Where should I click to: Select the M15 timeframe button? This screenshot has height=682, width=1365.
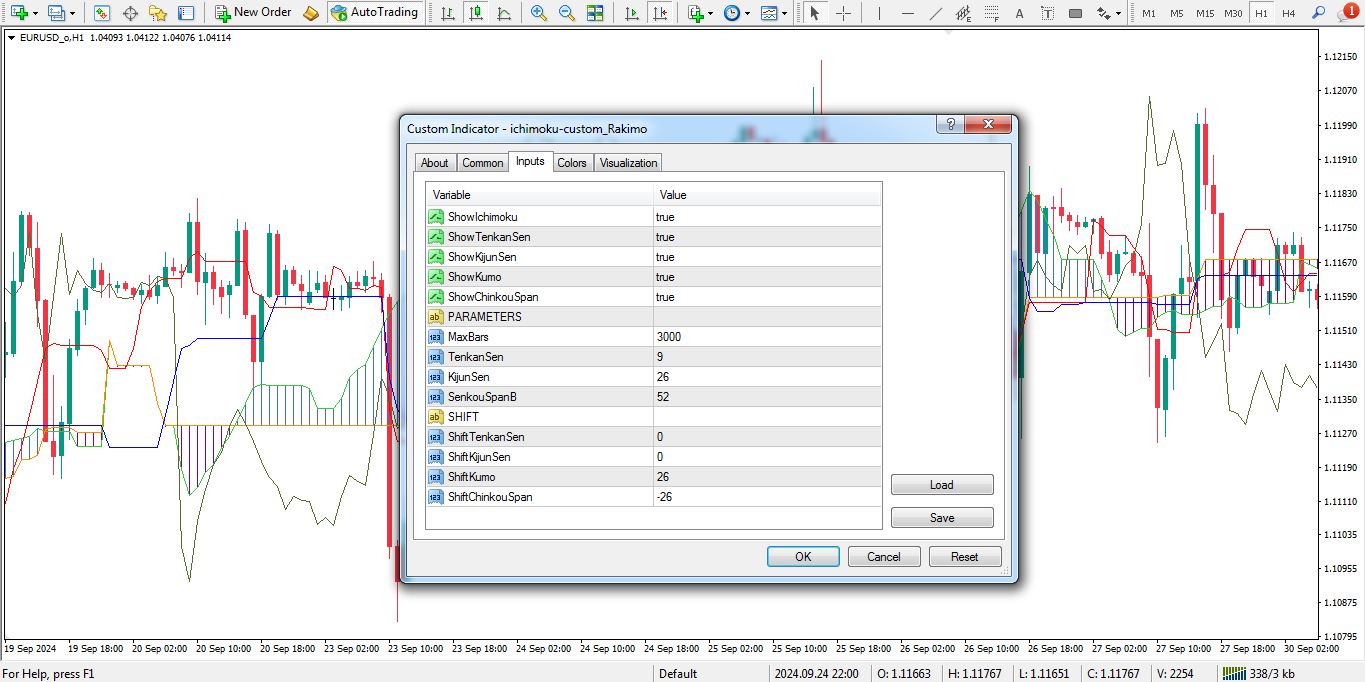(1205, 13)
